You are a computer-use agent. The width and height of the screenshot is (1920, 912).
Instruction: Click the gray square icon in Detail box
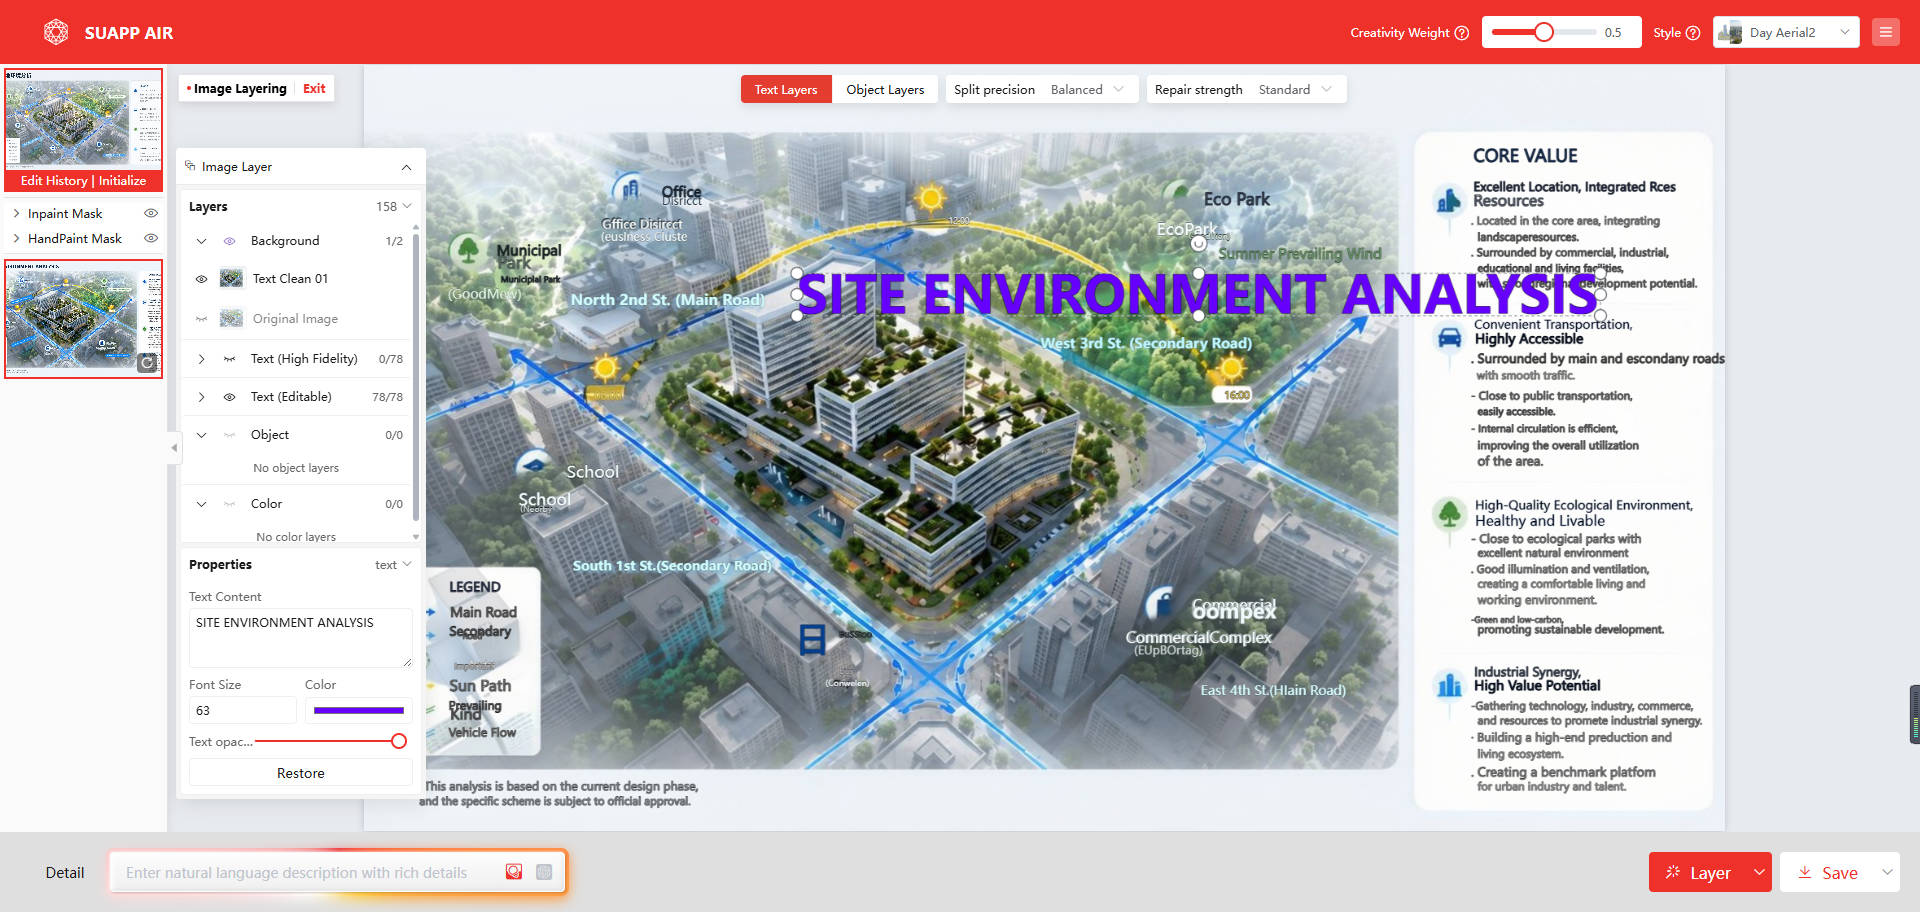(544, 872)
